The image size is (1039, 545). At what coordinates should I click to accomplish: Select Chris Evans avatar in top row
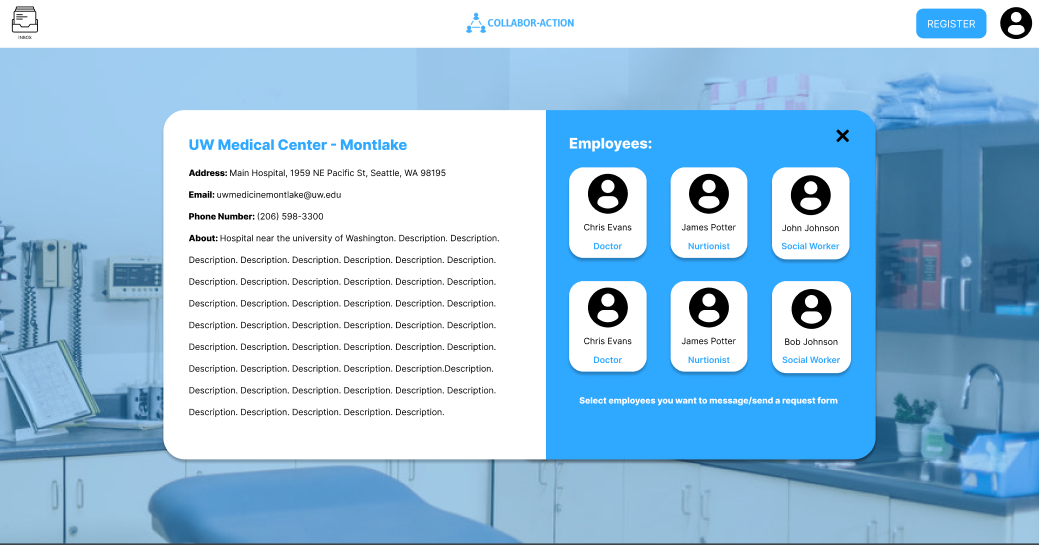[x=608, y=194]
